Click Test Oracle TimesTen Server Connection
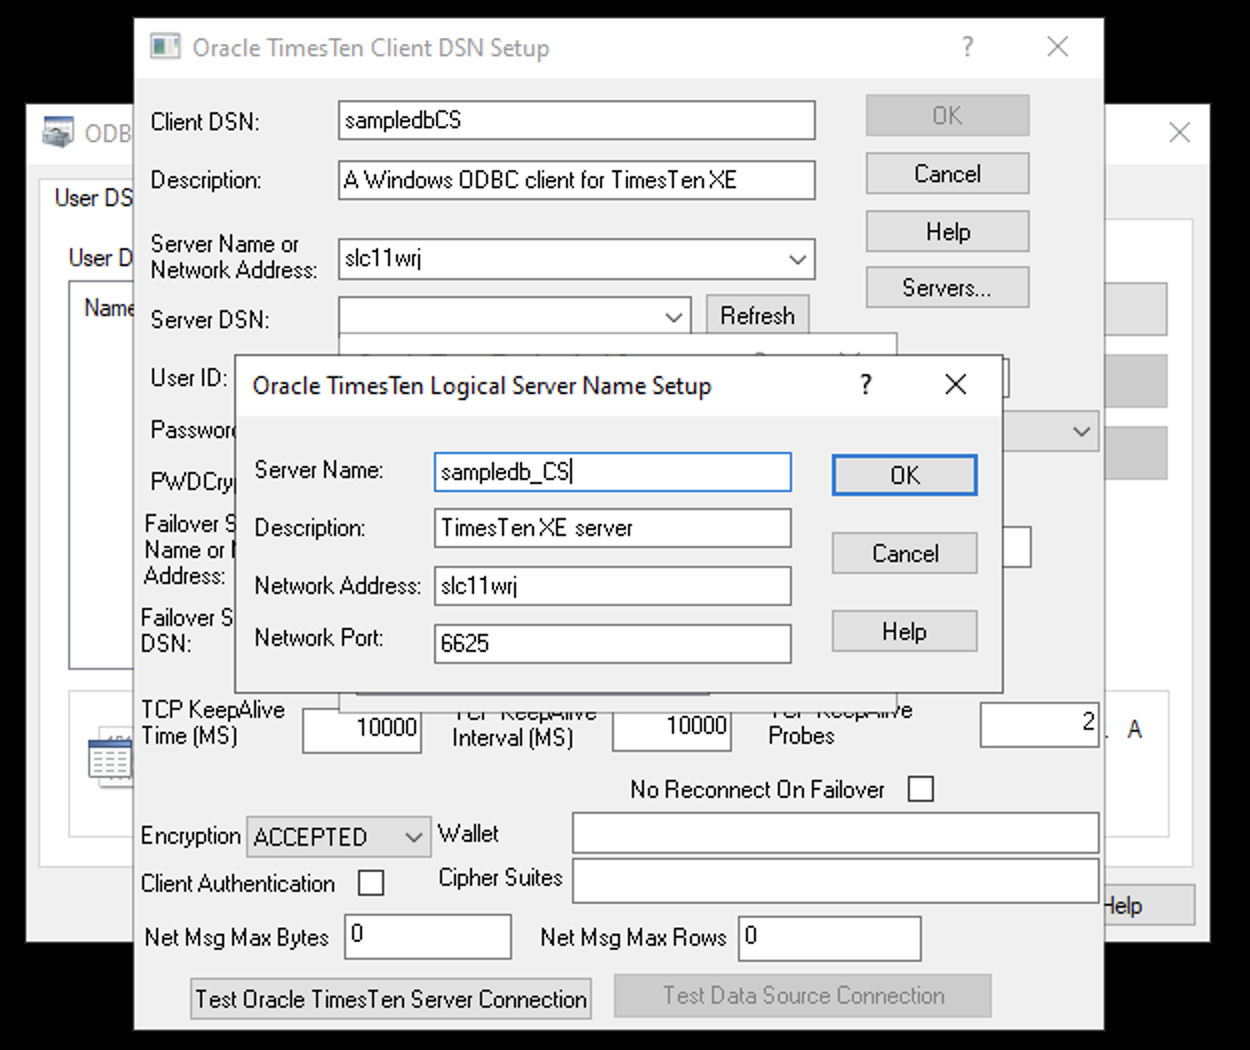This screenshot has width=1250, height=1050. pos(391,999)
